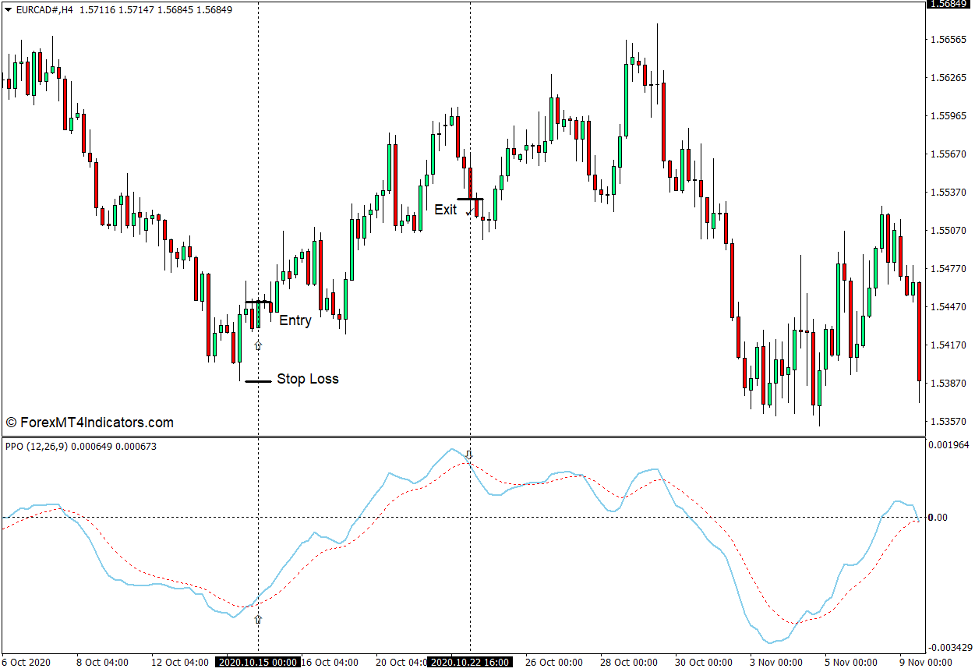Viewport: 977px width, 672px height.
Task: Click the down-arrow icon at the PPO peak
Action: (x=467, y=453)
